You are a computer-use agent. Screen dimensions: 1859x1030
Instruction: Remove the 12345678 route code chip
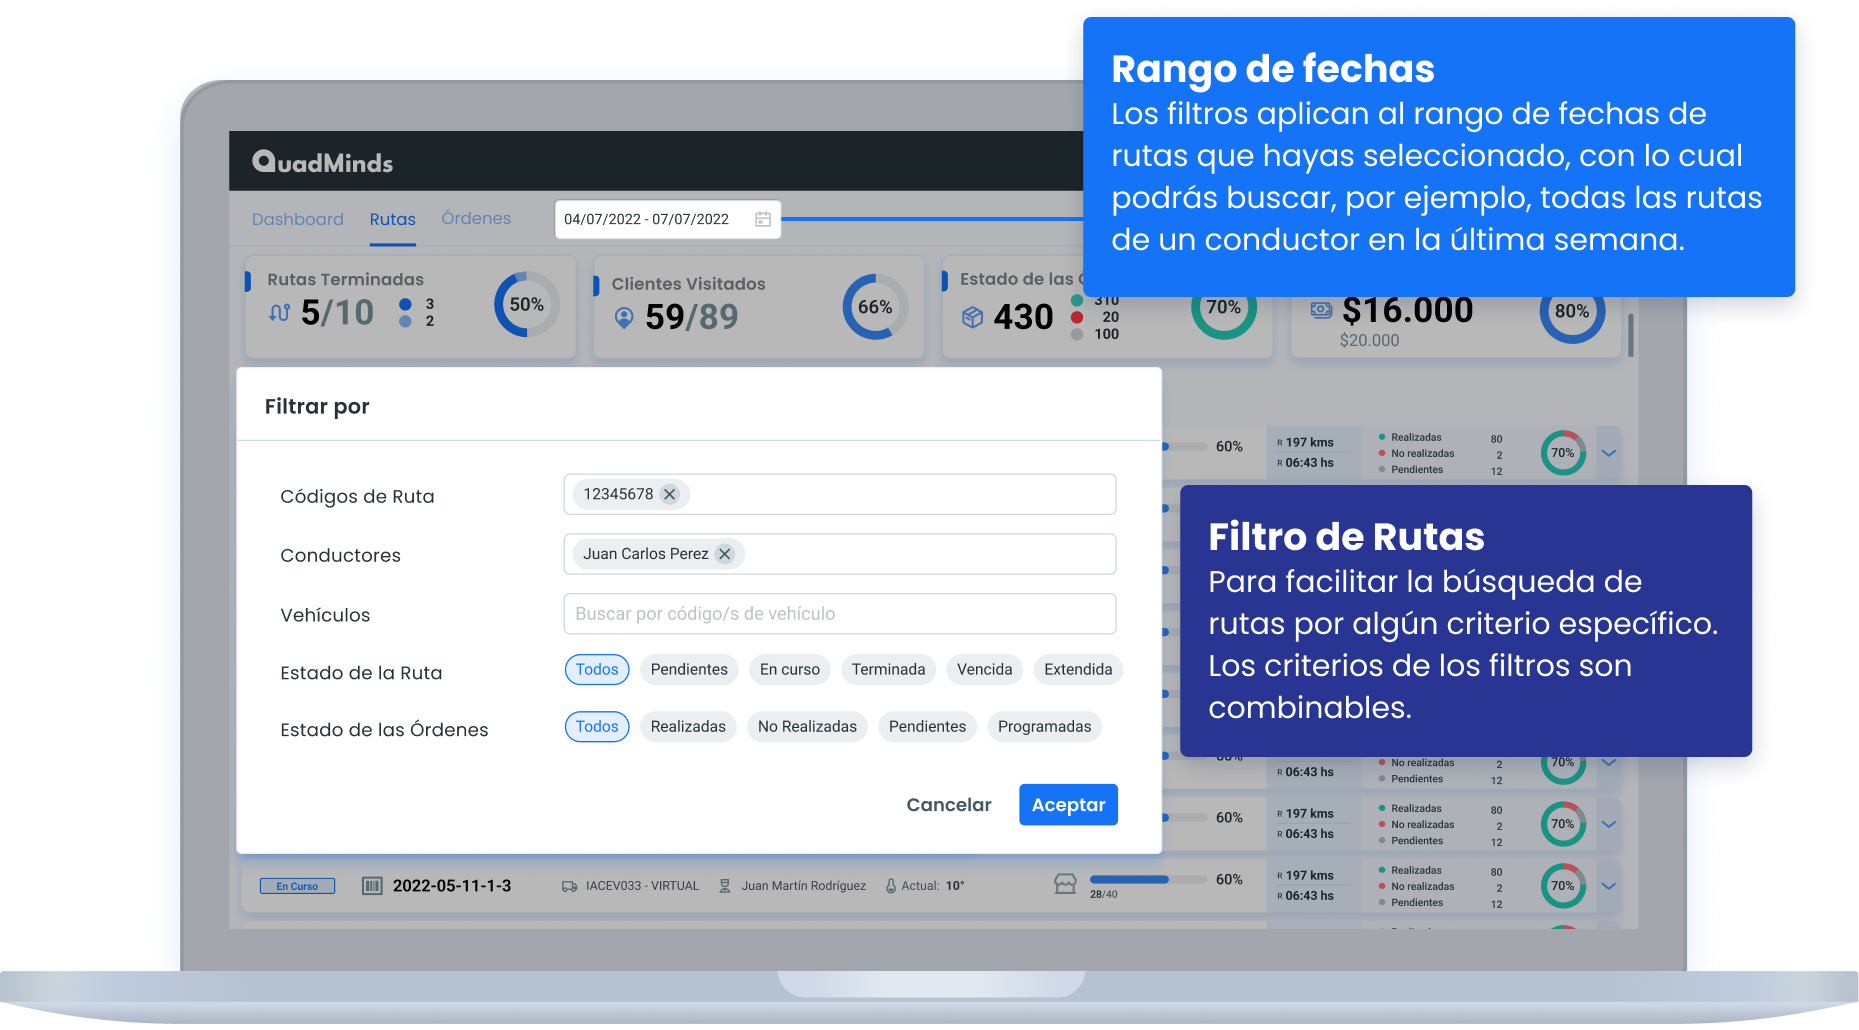[670, 494]
